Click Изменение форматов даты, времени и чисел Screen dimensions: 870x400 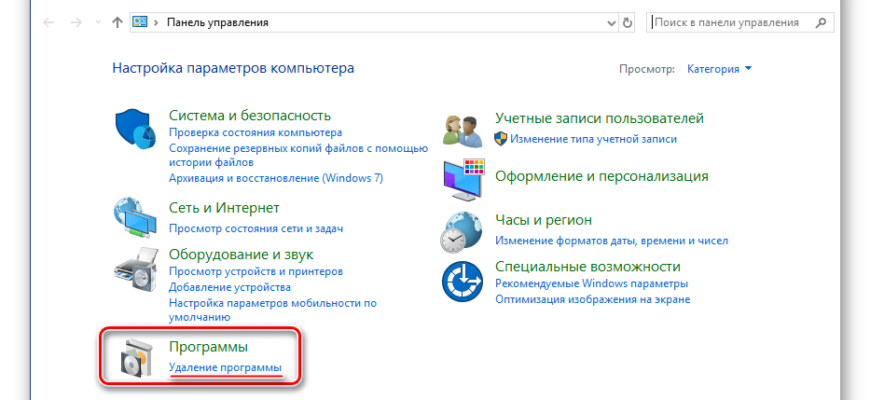[x=611, y=241]
